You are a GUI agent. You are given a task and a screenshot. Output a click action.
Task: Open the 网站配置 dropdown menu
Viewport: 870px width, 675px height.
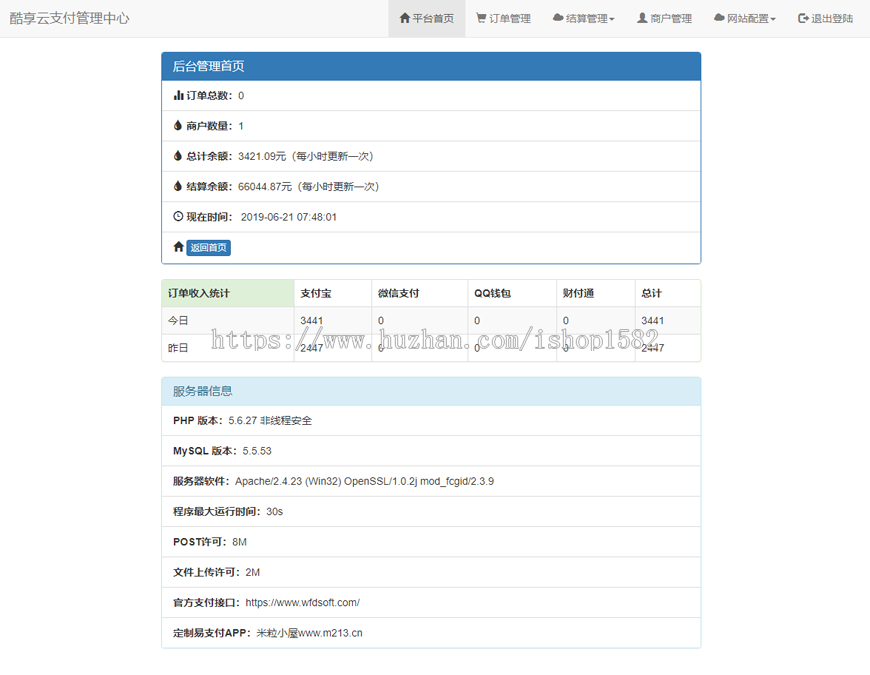tap(745, 17)
